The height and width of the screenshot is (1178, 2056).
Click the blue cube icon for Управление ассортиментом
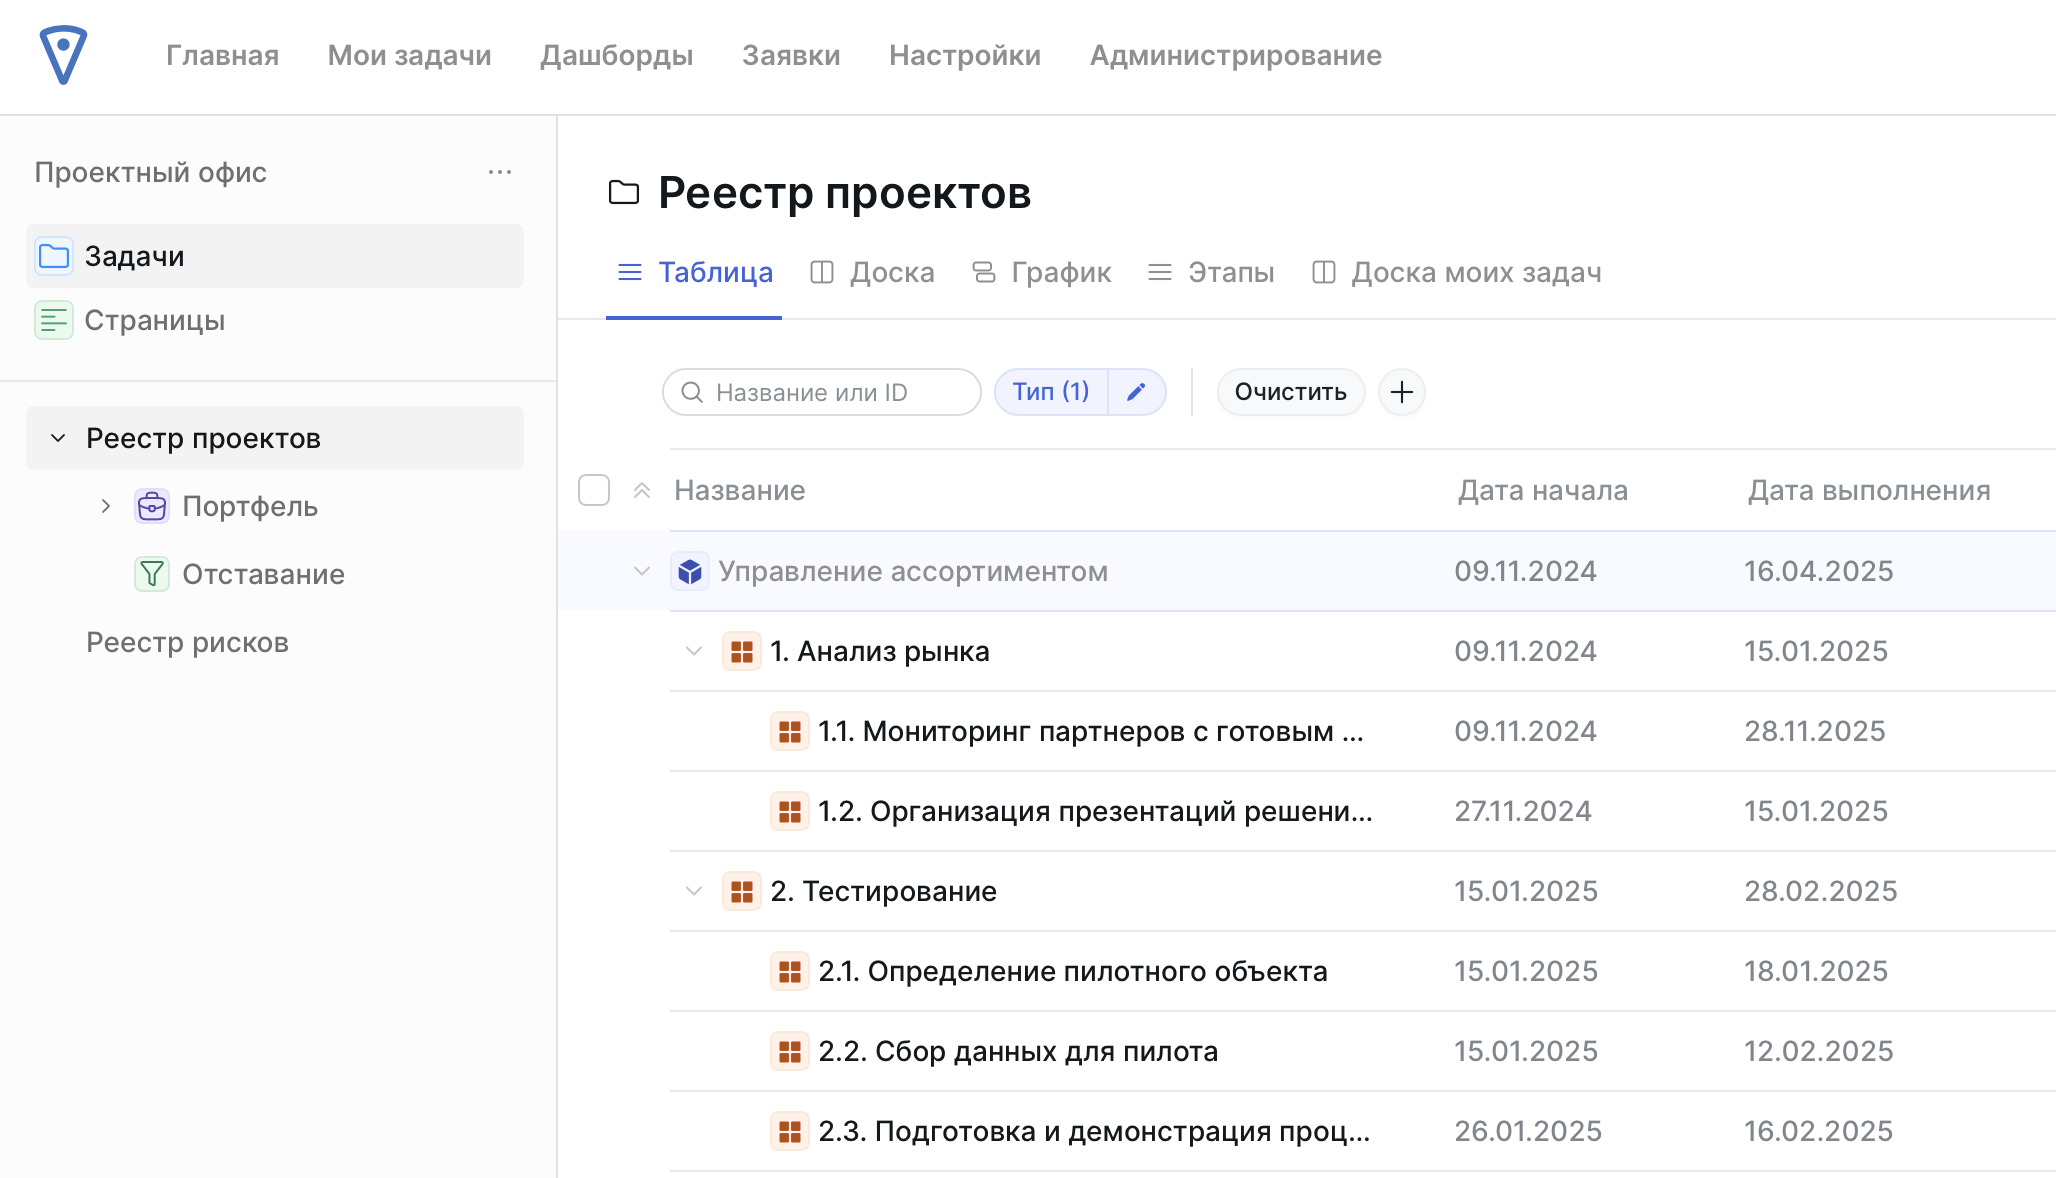coord(690,571)
